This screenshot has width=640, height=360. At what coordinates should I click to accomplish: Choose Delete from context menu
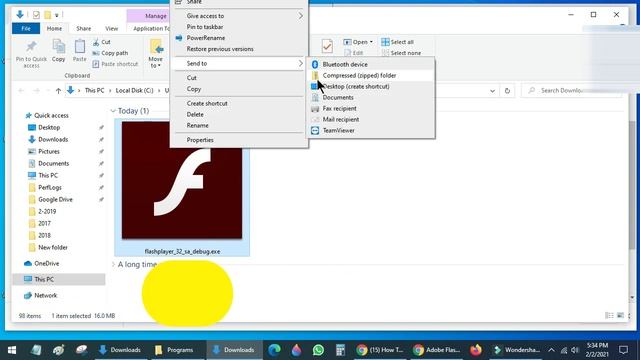click(239, 114)
